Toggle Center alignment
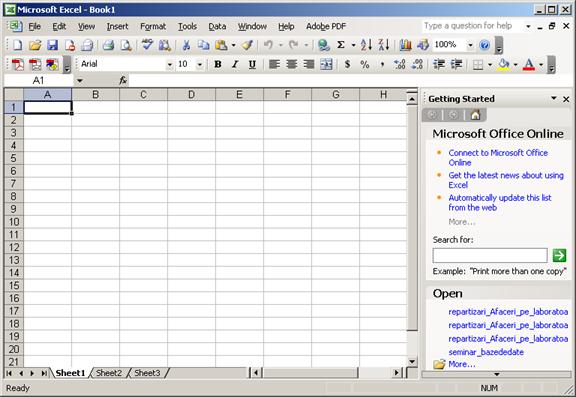This screenshot has width=576, height=397. point(292,64)
